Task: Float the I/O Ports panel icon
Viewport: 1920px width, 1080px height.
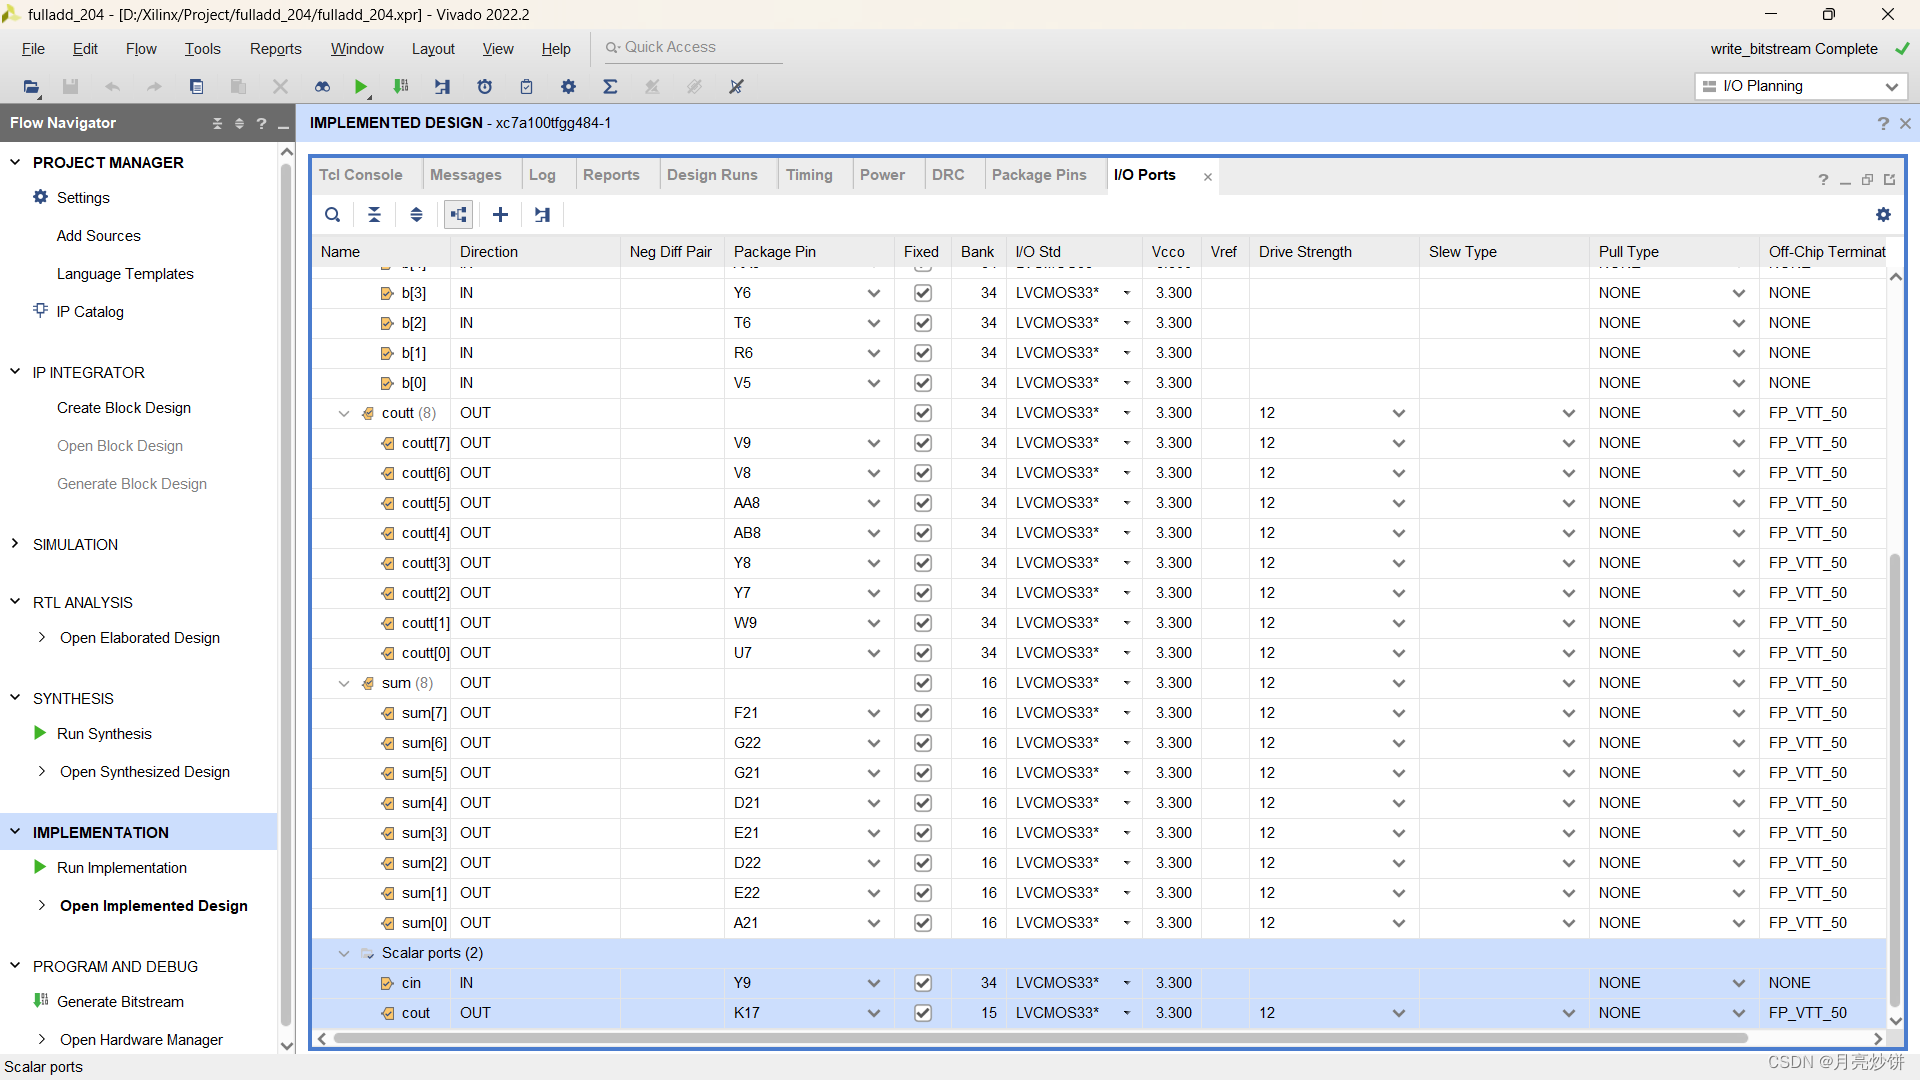Action: pyautogui.click(x=1867, y=179)
